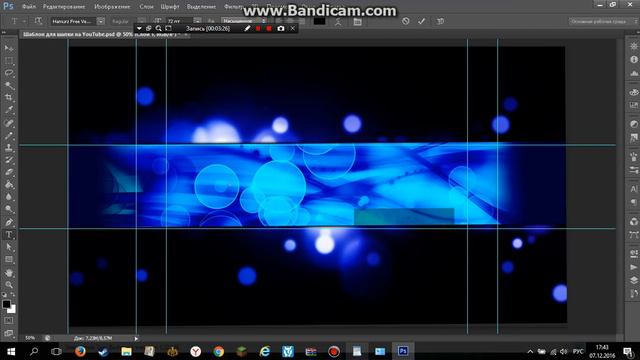The height and width of the screenshot is (360, 640).
Task: Open the Выделение menu
Action: tap(201, 7)
